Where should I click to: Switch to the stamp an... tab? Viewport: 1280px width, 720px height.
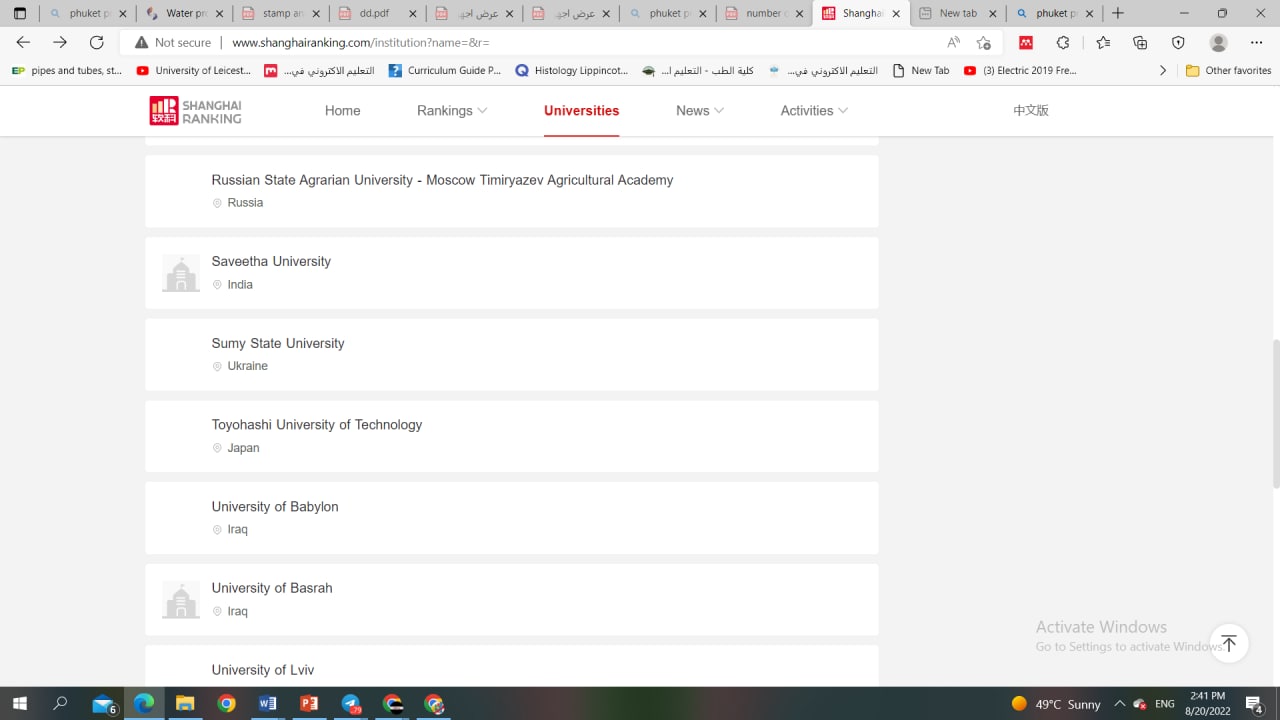279,13
